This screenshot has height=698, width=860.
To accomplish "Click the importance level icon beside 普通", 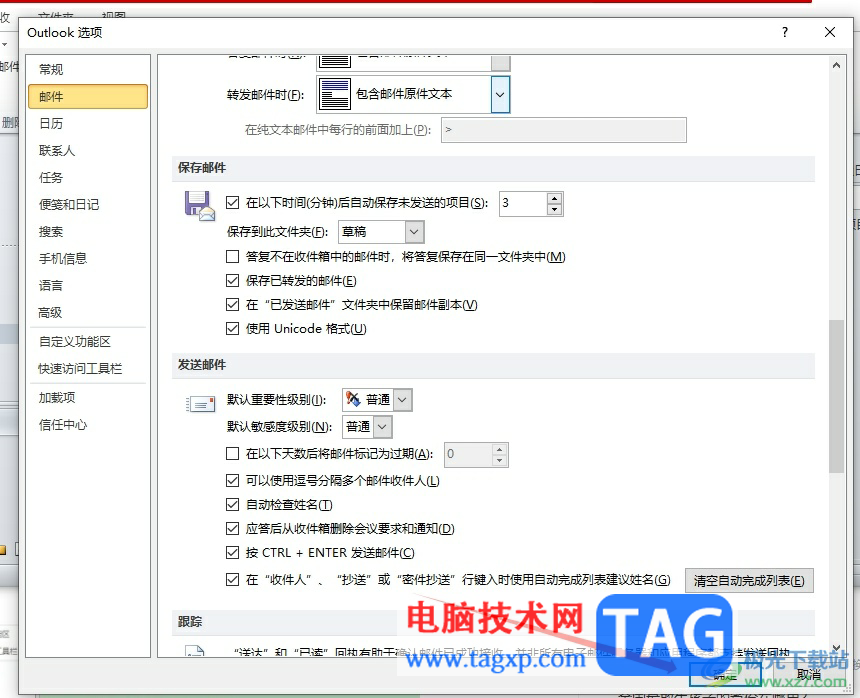I will tap(353, 399).
